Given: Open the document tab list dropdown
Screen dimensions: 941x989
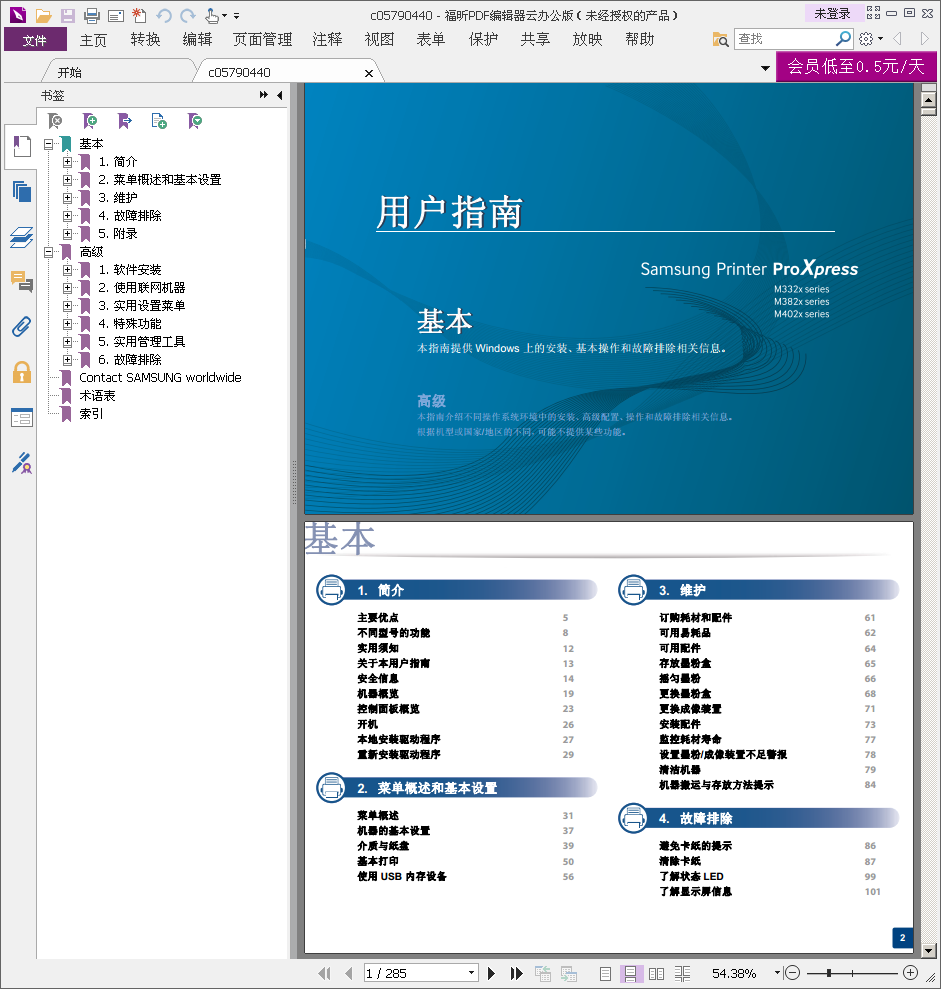Looking at the screenshot, I should (765, 68).
